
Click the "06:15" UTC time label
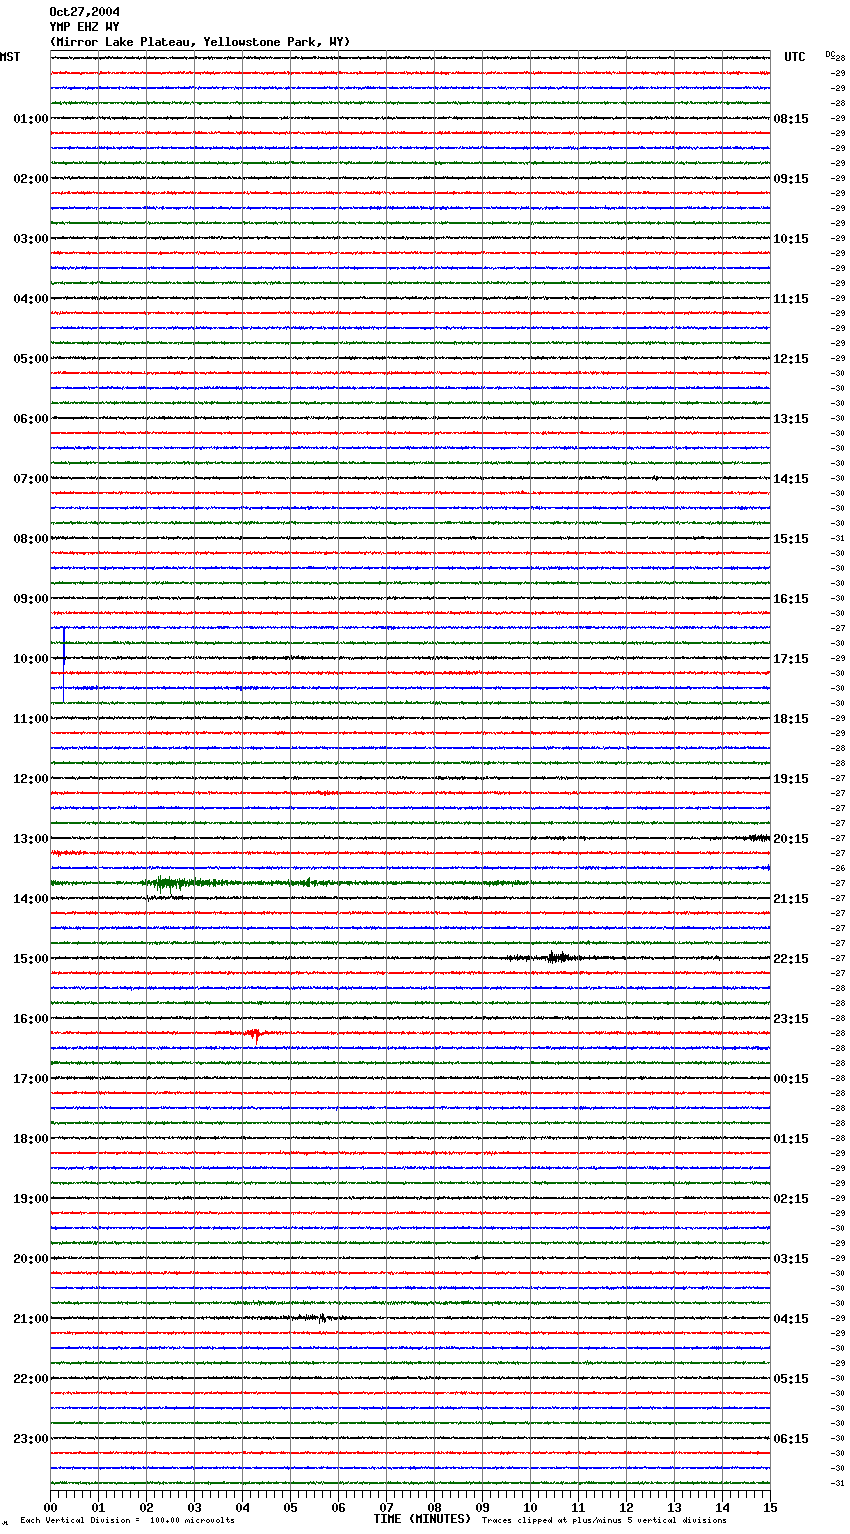791,1439
